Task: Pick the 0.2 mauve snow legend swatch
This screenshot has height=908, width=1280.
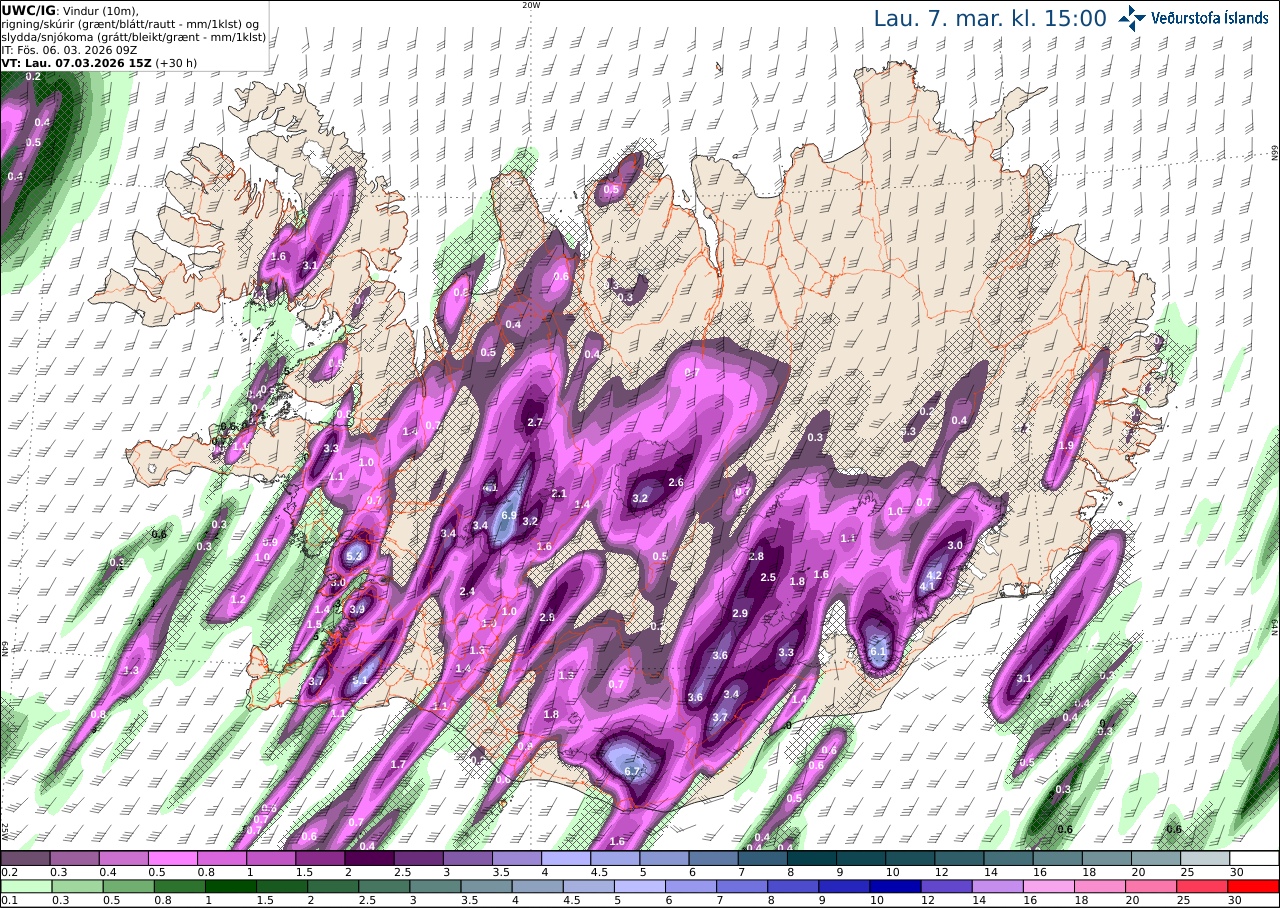Action: (x=25, y=858)
